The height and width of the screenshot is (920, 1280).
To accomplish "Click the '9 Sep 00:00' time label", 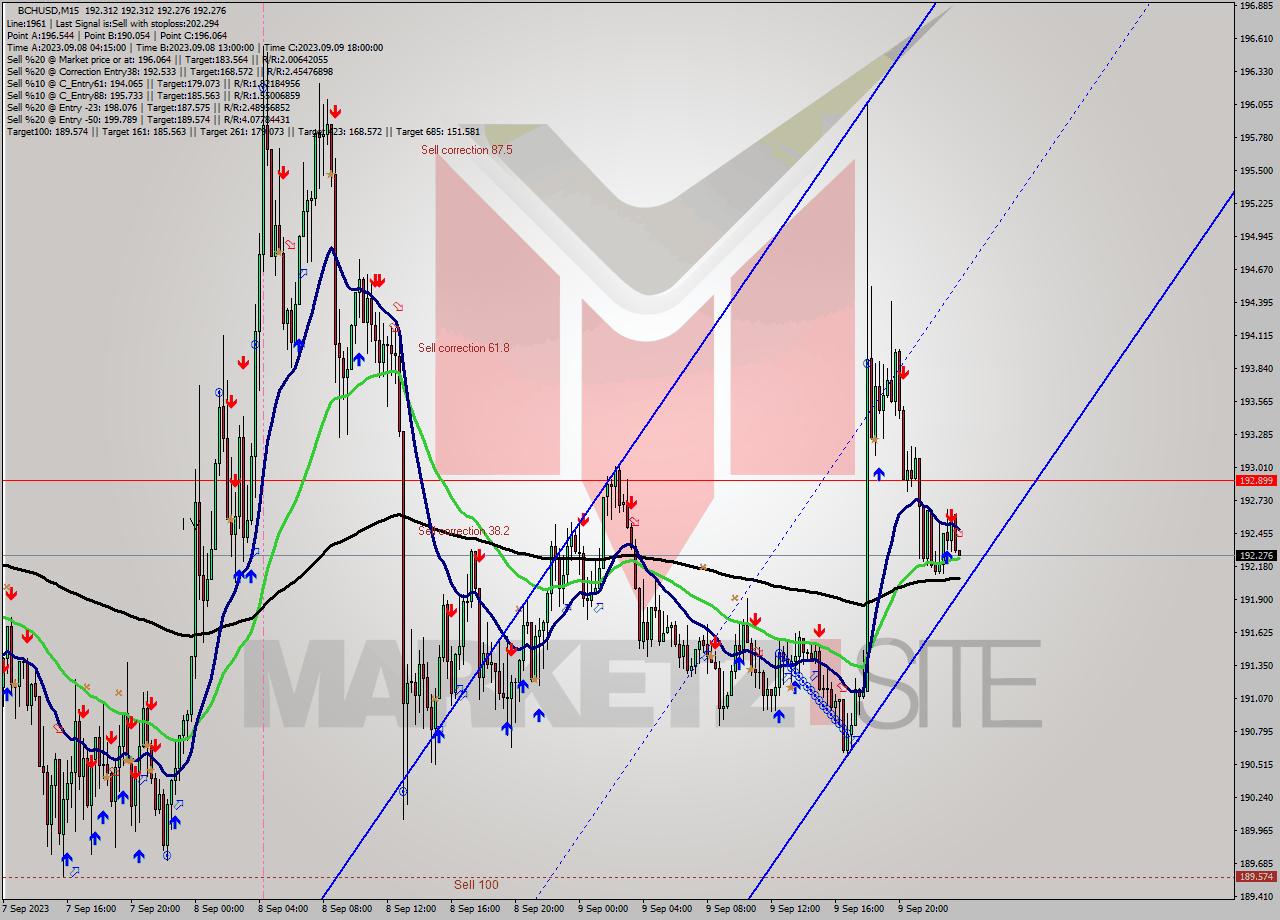I will coord(604,910).
